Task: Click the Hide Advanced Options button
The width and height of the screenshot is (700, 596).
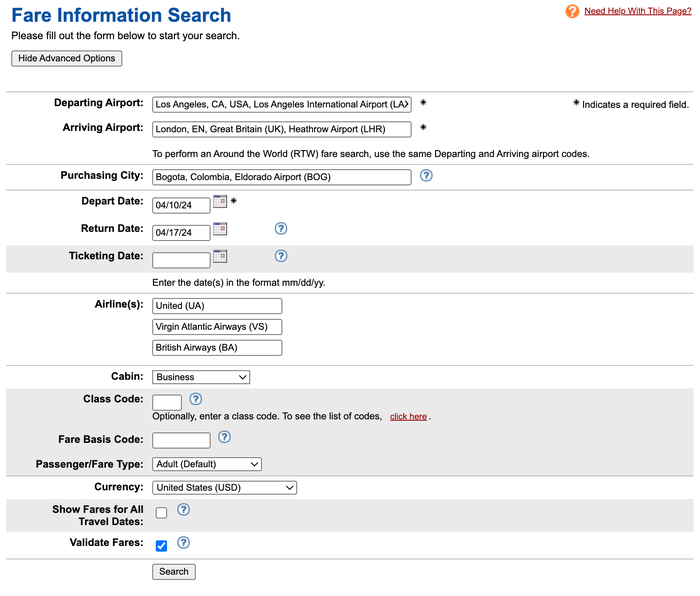Action: click(67, 58)
